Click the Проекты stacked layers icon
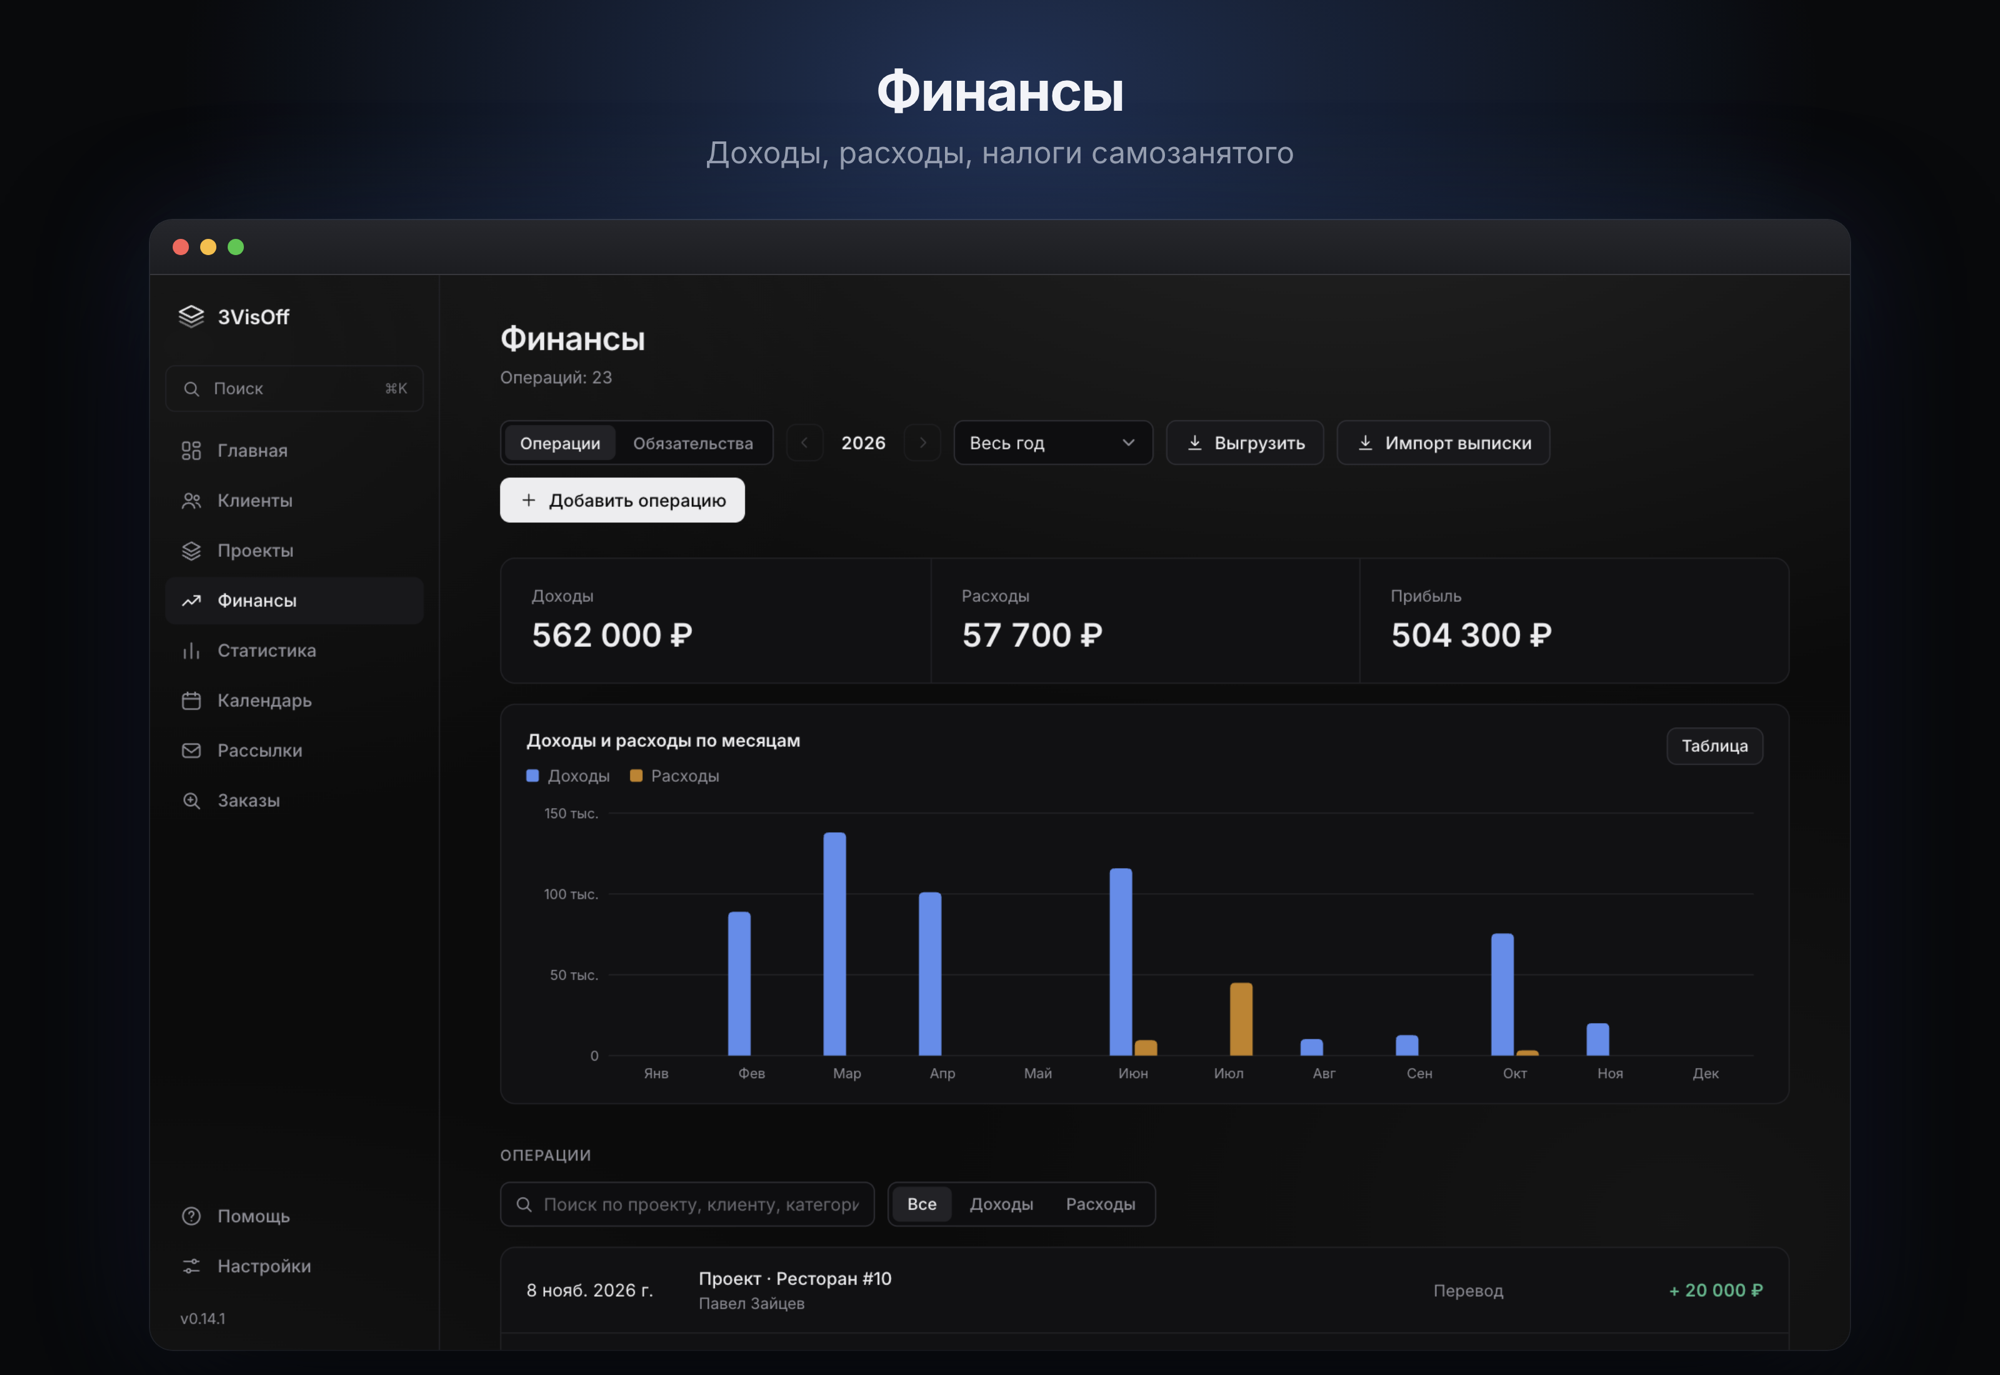Image resolution: width=2000 pixels, height=1375 pixels. pos(191,551)
